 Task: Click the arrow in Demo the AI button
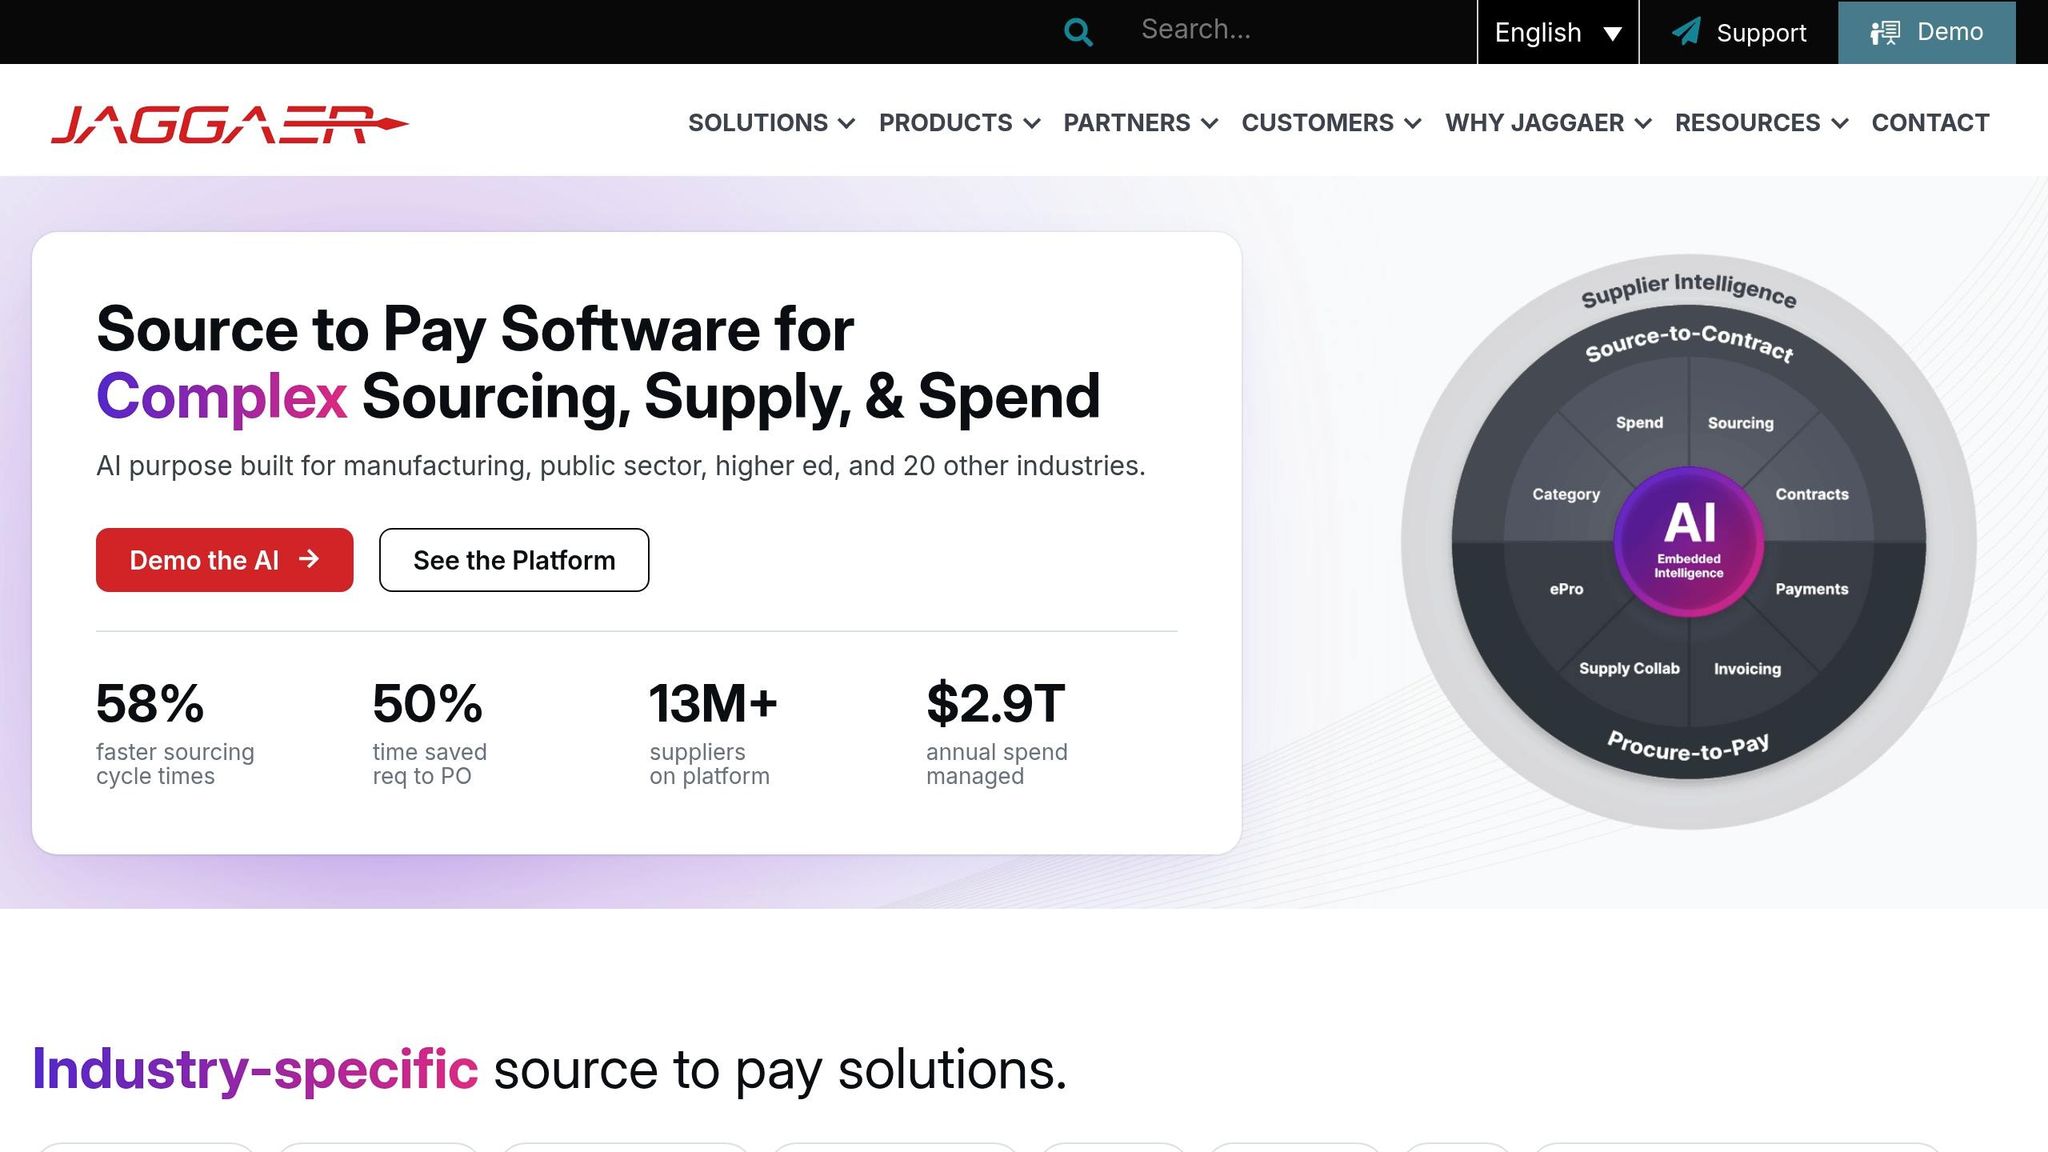(309, 559)
